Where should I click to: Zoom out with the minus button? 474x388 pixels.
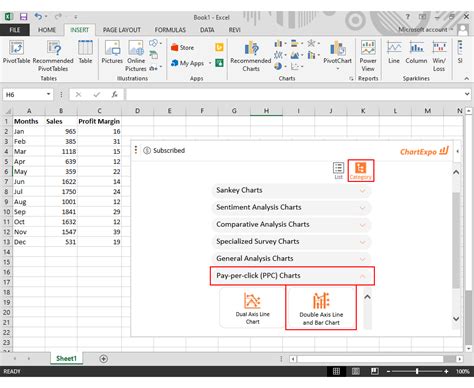[x=388, y=371]
